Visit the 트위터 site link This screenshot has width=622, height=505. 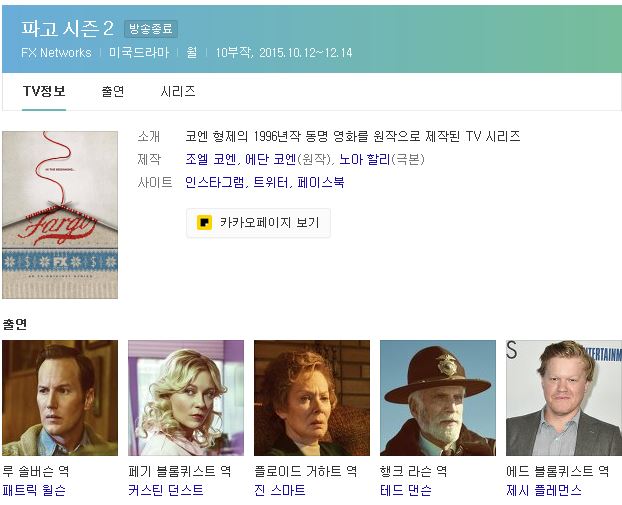click(x=271, y=182)
